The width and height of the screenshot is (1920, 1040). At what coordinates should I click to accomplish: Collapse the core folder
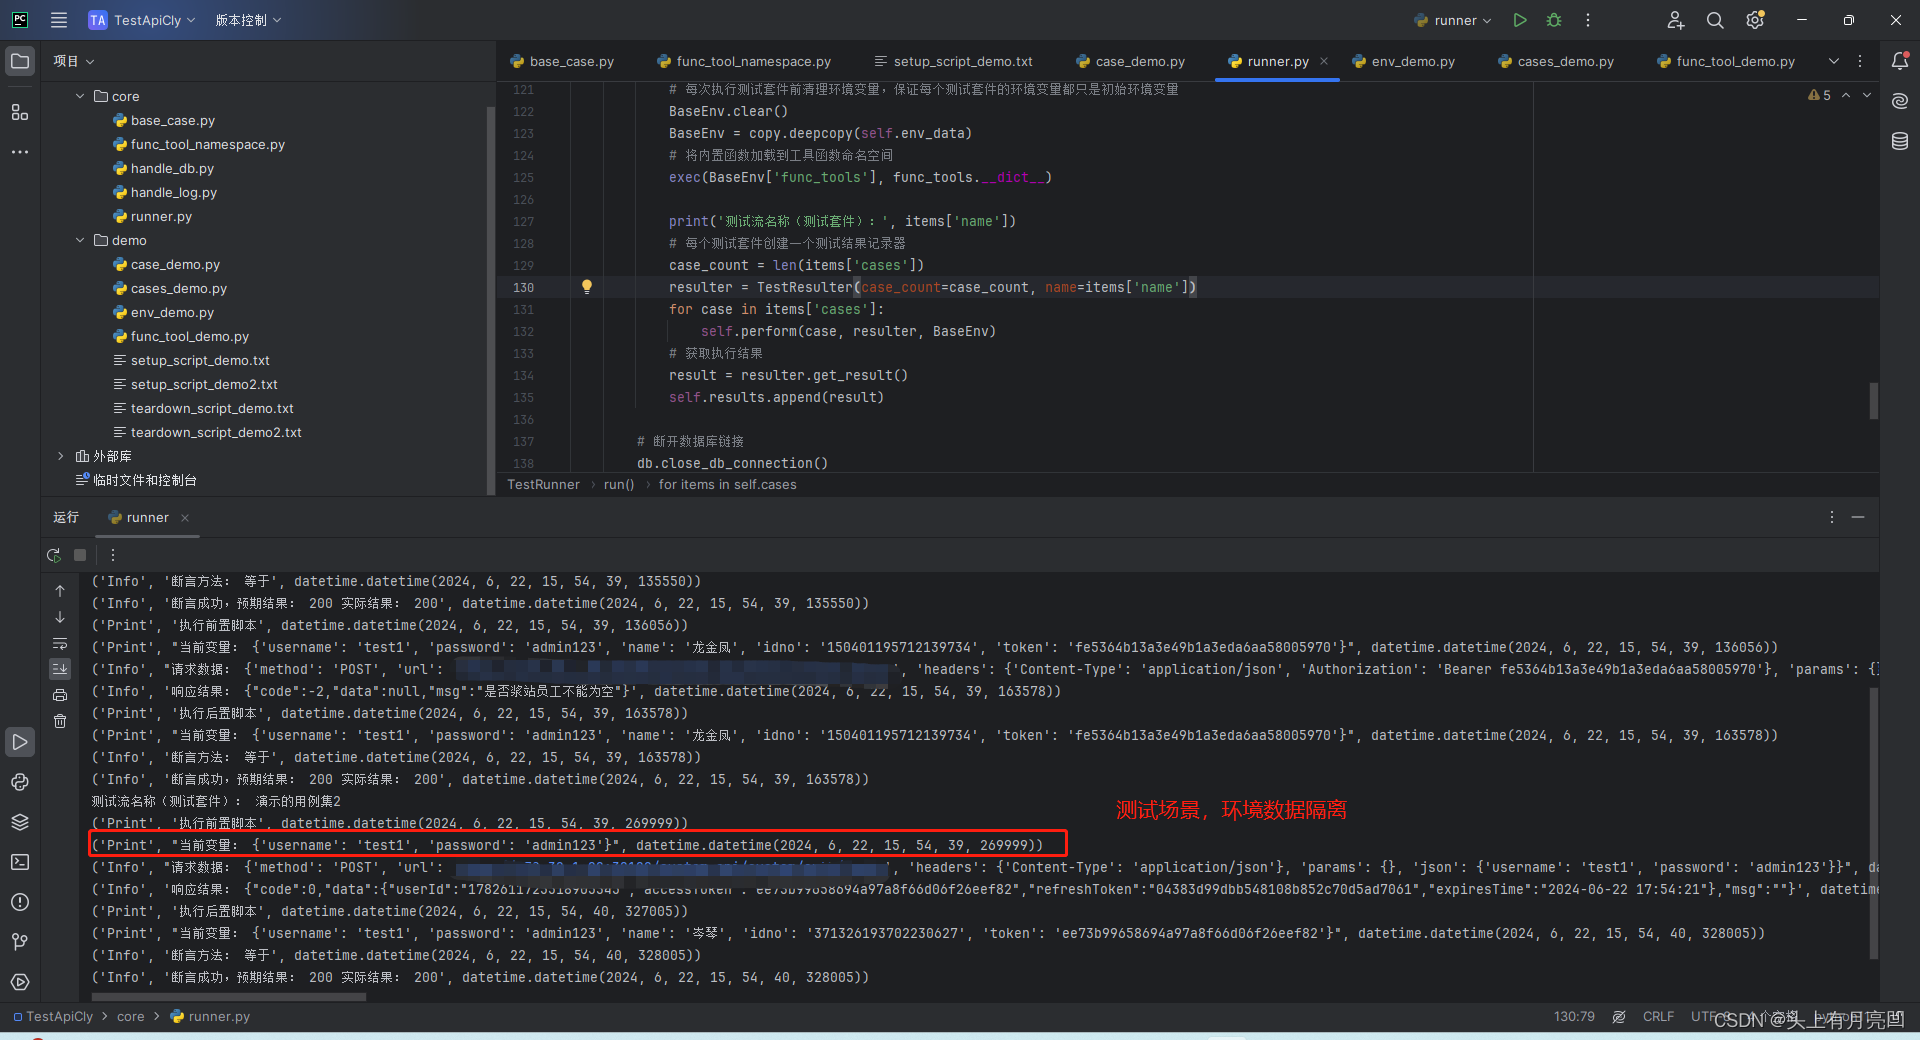pyautogui.click(x=80, y=96)
